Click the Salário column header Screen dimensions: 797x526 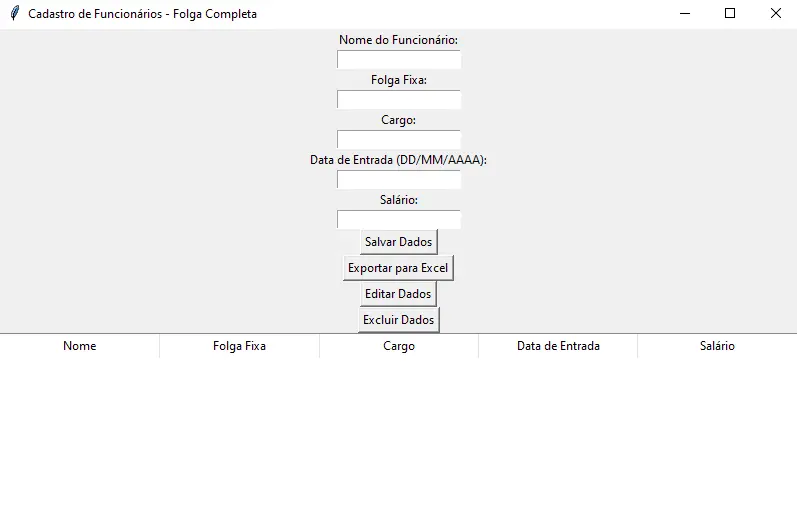coord(717,346)
